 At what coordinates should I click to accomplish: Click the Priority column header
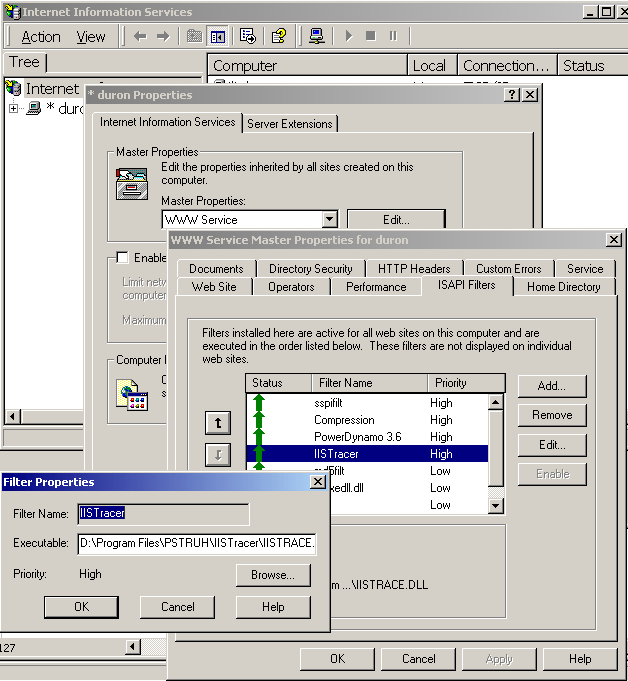coord(466,383)
